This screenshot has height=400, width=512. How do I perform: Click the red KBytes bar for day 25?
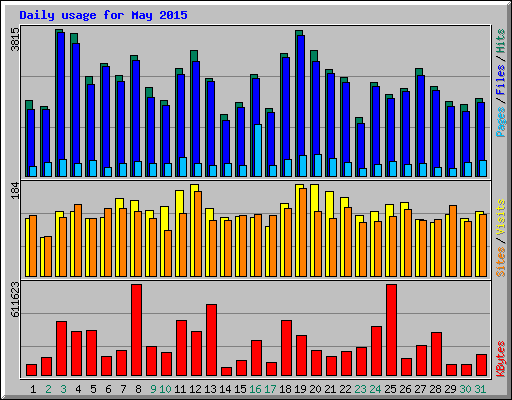[392, 330]
